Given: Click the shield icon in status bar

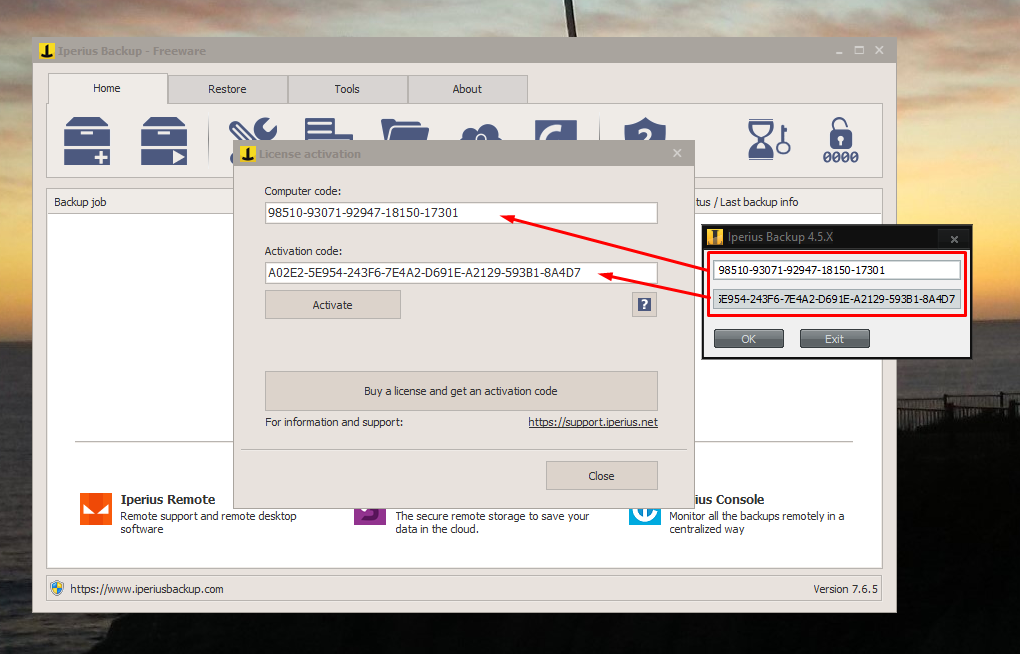Looking at the screenshot, I should pyautogui.click(x=57, y=588).
